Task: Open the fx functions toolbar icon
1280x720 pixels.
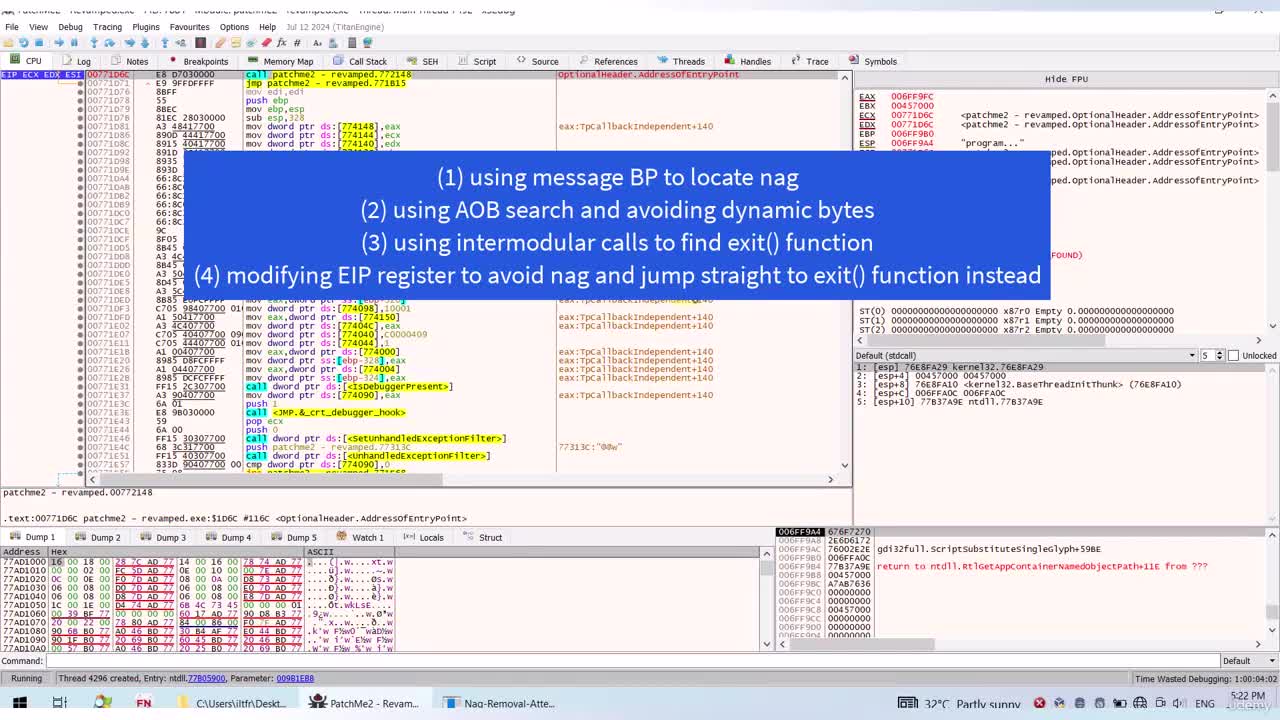Action: click(281, 43)
